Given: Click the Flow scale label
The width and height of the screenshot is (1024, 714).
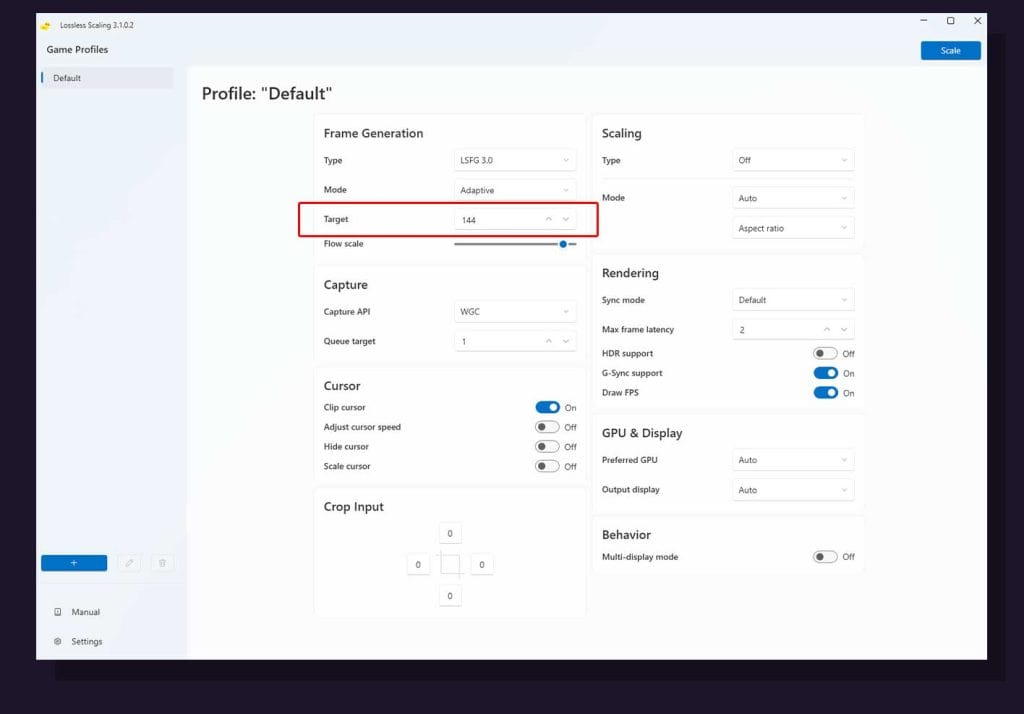Looking at the screenshot, I should (x=344, y=244).
